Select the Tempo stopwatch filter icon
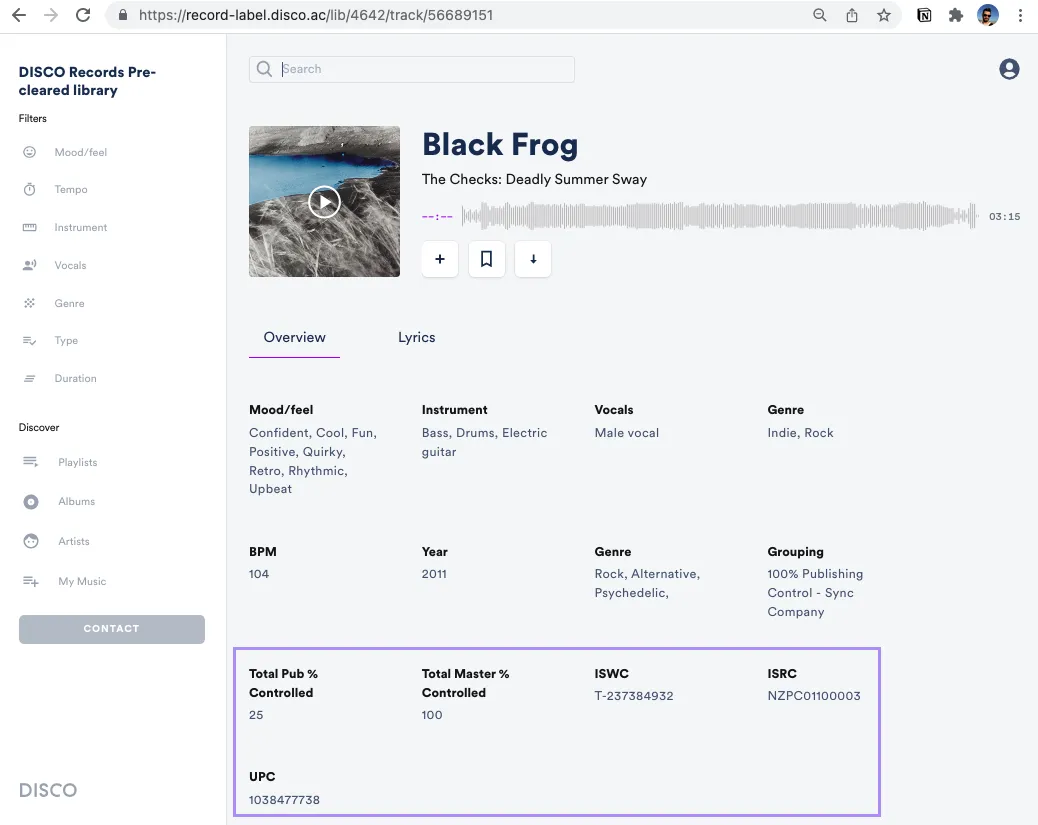Viewport: 1038px width, 825px height. click(30, 189)
